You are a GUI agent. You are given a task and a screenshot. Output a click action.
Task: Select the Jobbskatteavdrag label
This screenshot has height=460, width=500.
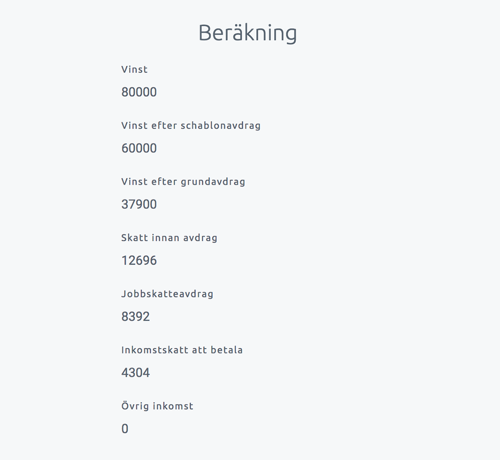pyautogui.click(x=167, y=294)
